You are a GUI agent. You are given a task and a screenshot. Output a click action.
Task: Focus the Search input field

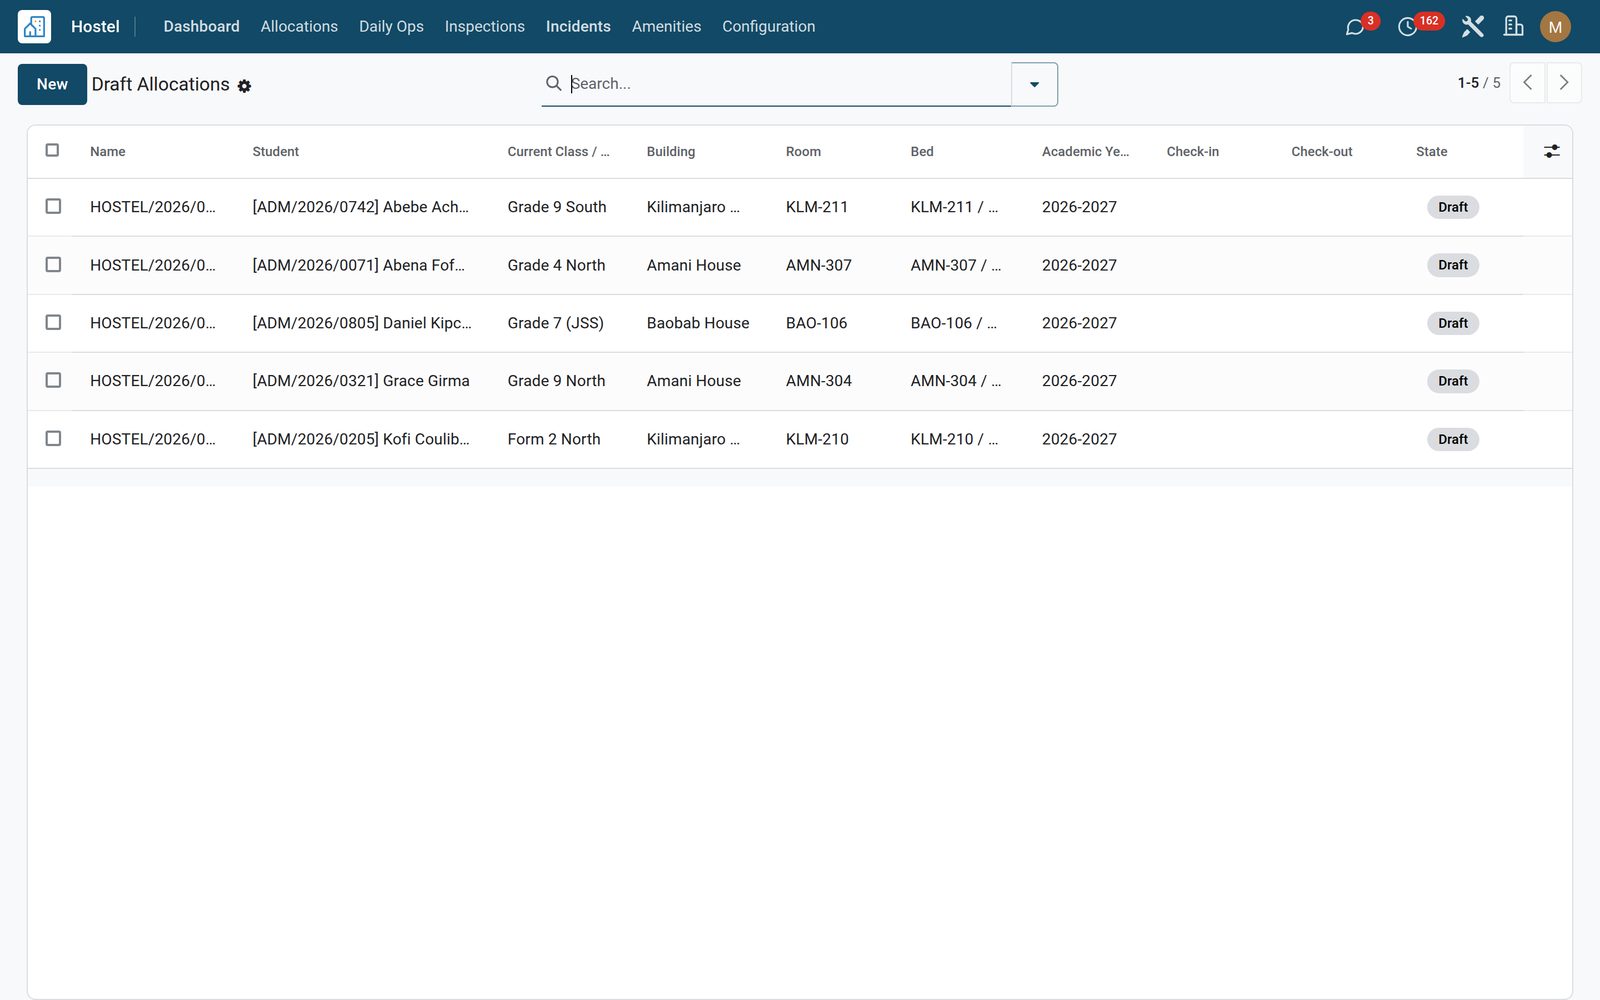pyautogui.click(x=788, y=83)
